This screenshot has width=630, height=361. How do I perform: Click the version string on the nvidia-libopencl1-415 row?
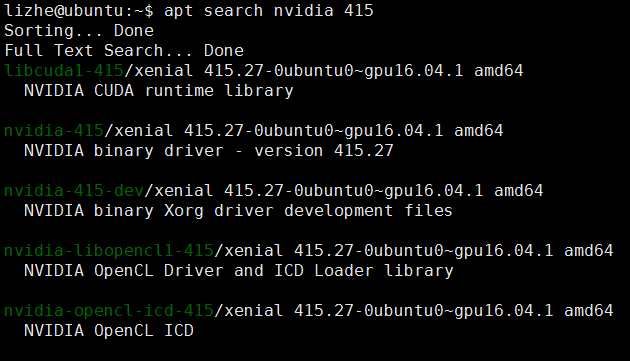423,251
